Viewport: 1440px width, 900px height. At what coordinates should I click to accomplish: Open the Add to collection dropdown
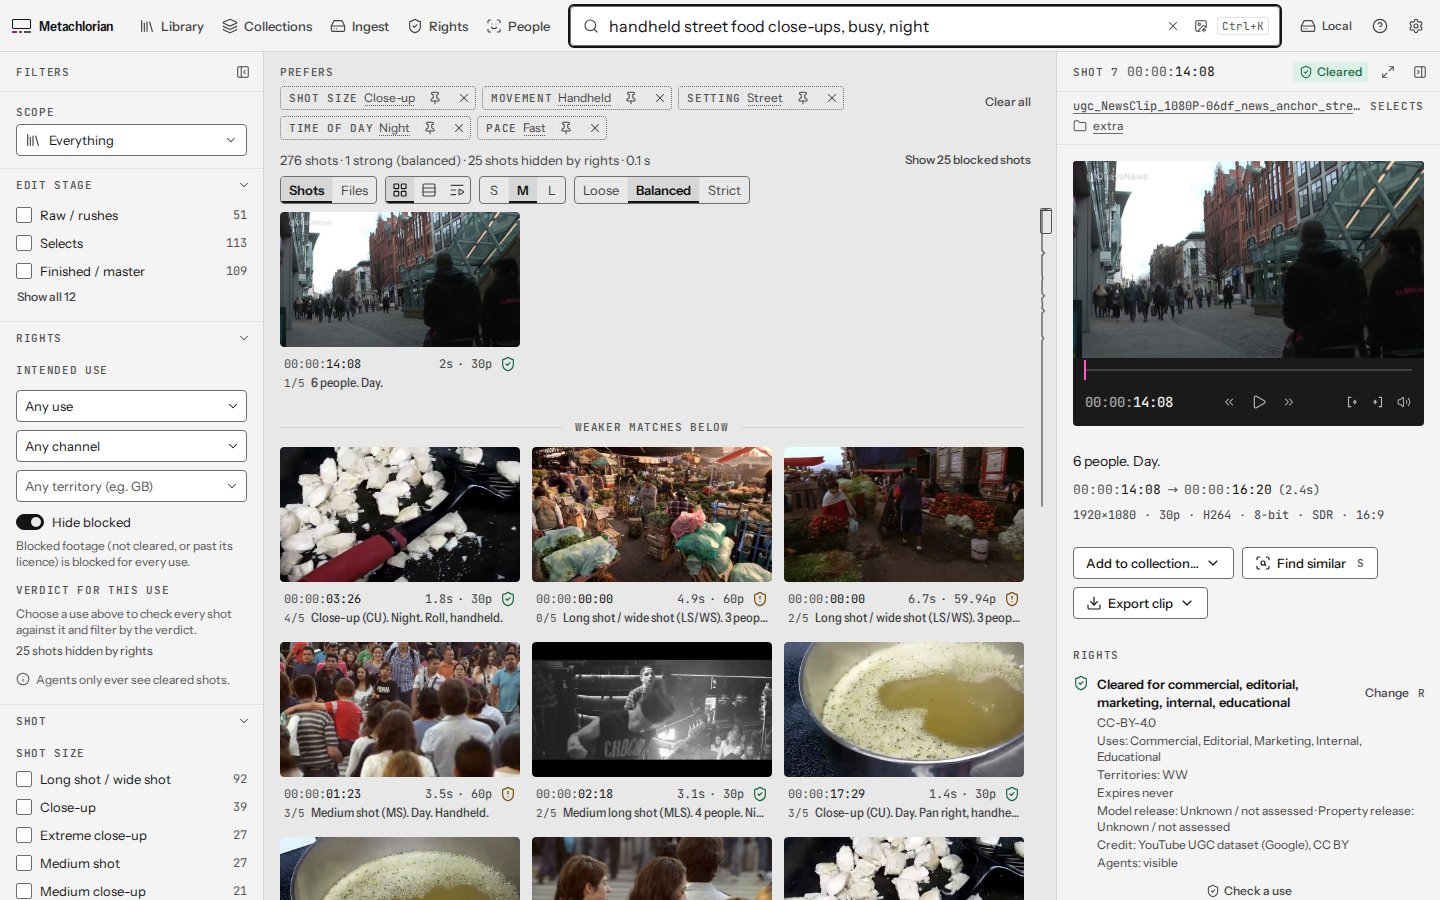pos(1153,563)
